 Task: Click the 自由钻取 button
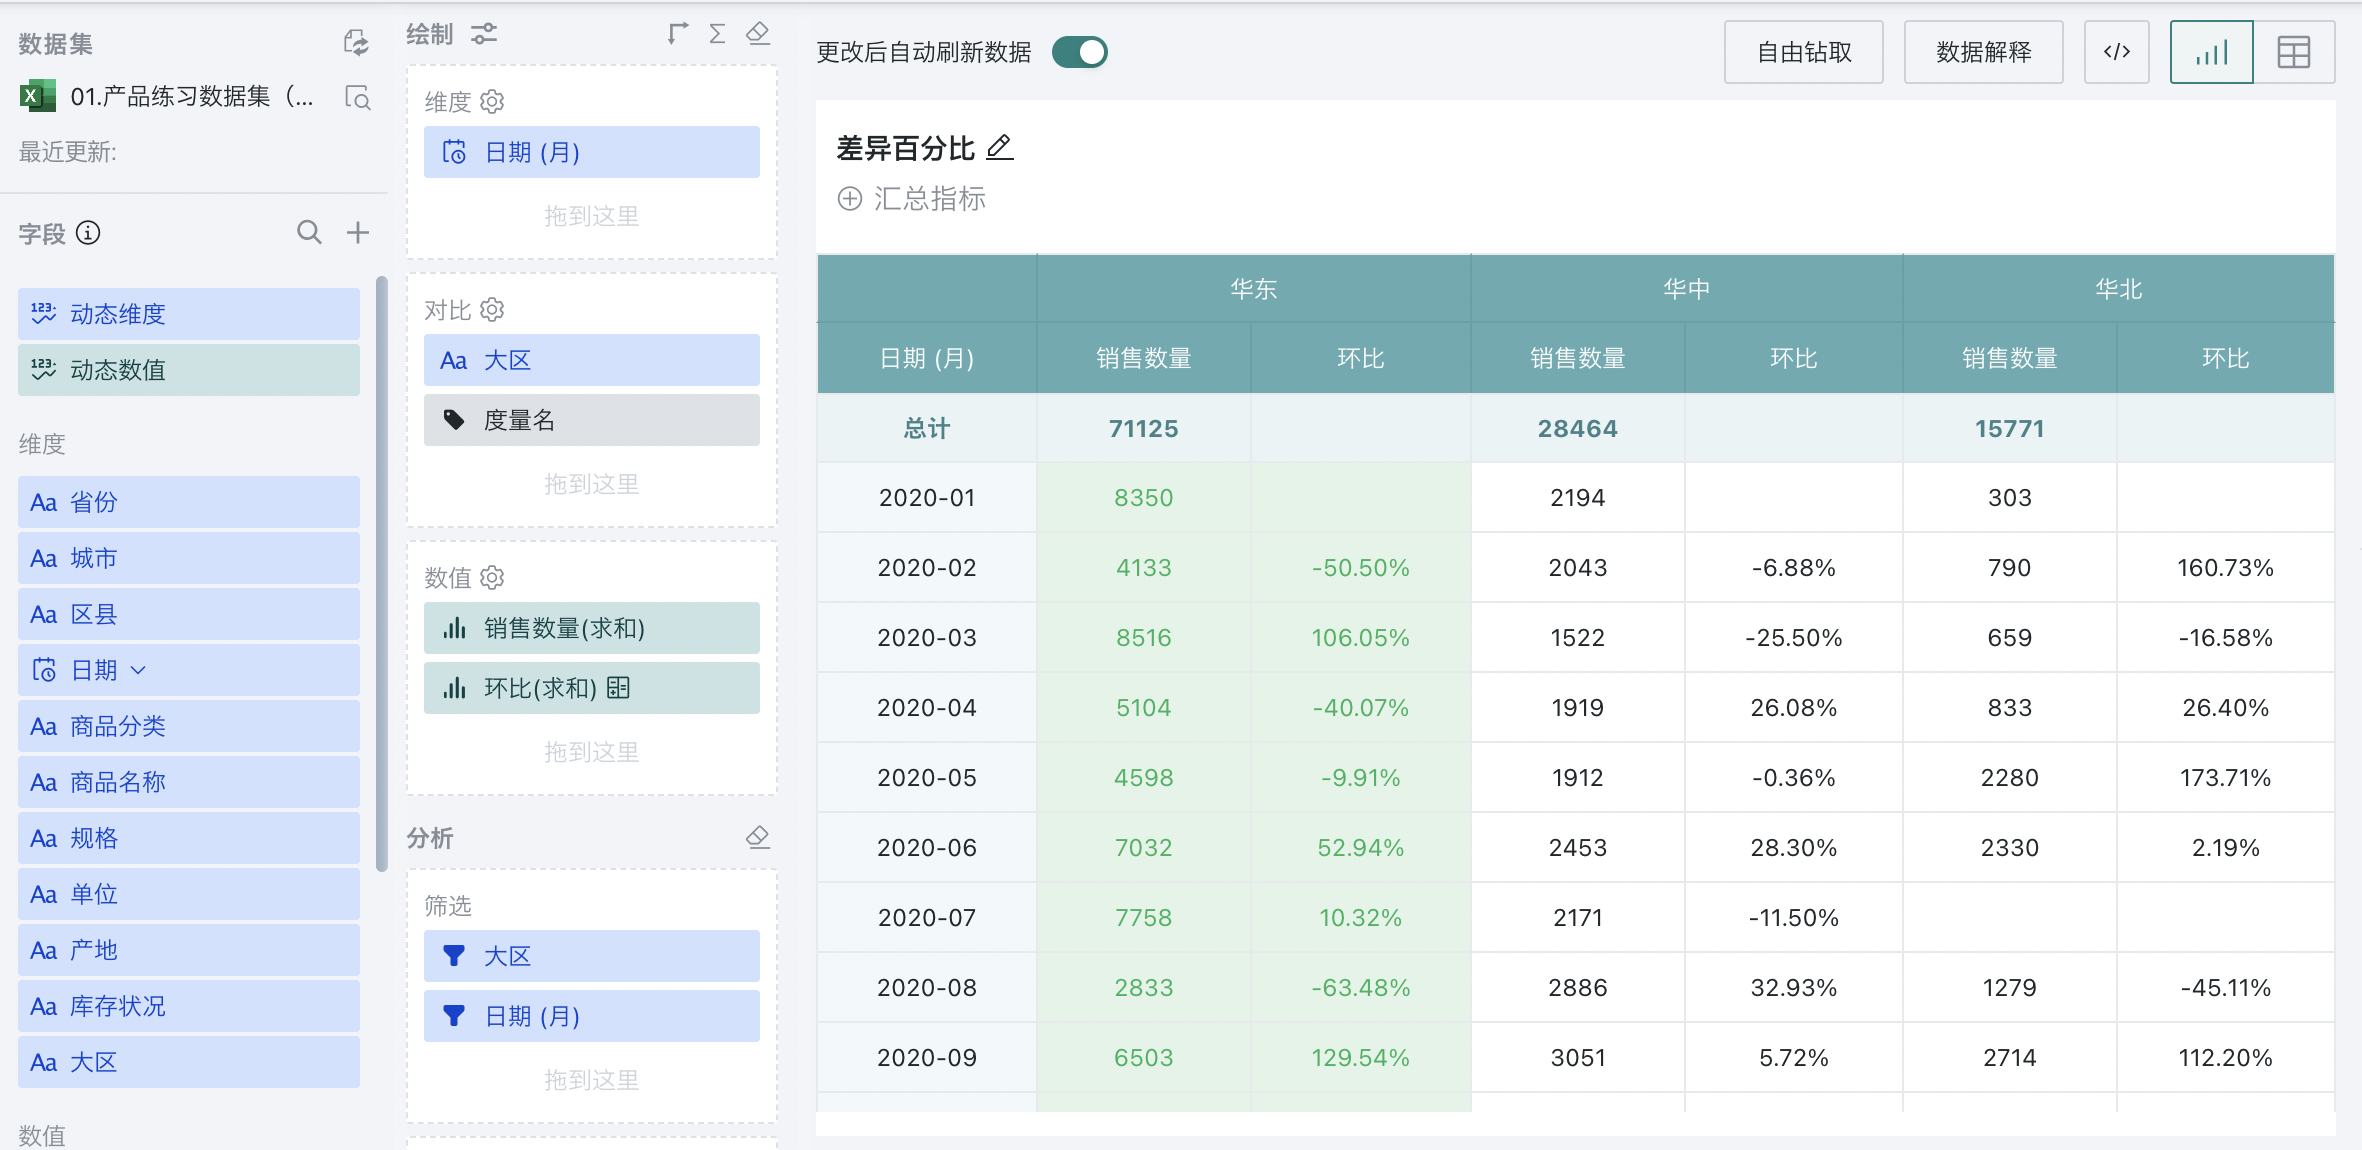click(x=1803, y=52)
